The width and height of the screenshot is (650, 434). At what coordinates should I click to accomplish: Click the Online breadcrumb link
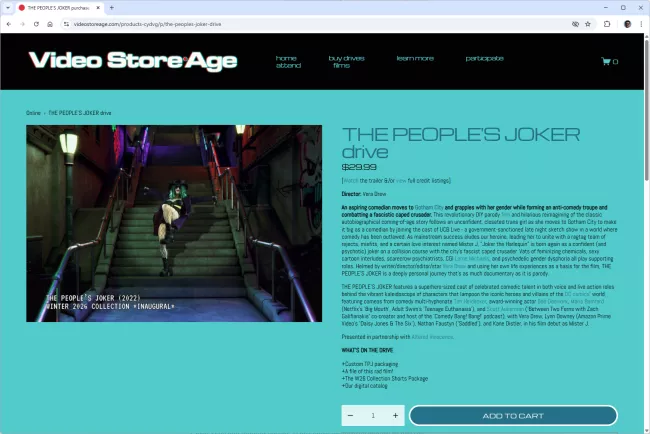[x=33, y=113]
